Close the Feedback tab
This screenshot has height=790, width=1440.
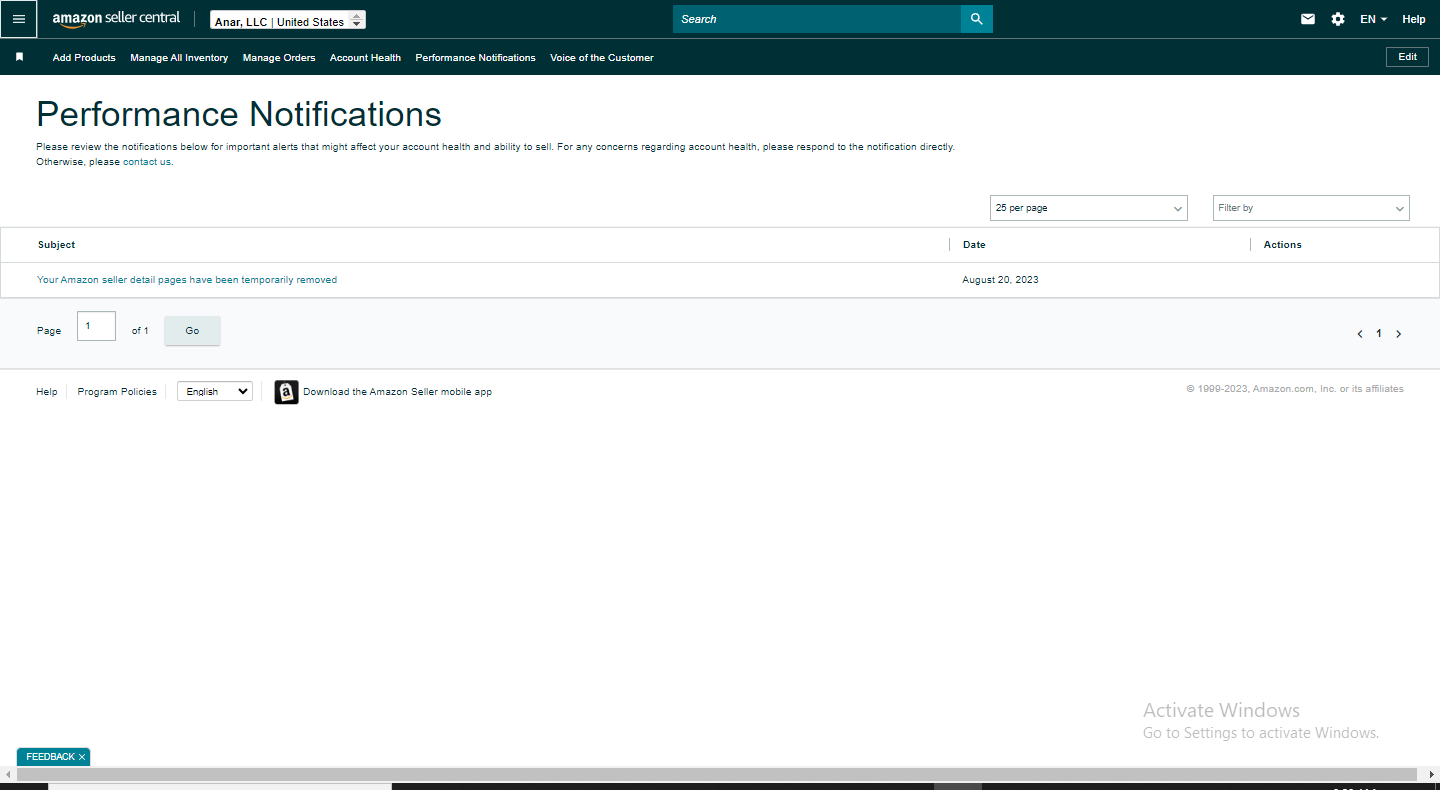[82, 757]
